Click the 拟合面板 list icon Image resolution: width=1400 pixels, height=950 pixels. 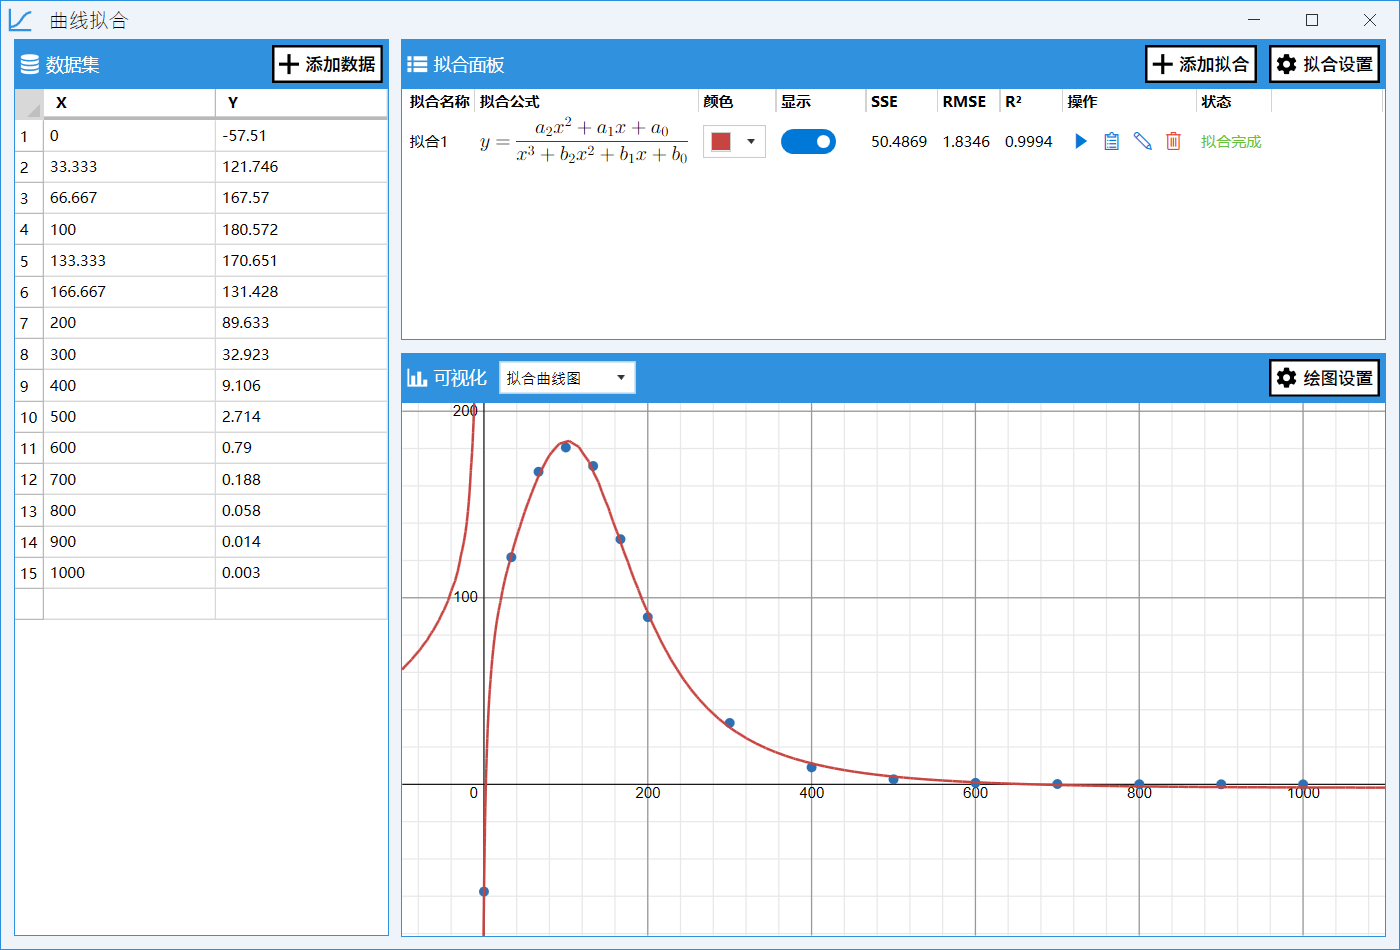(417, 65)
